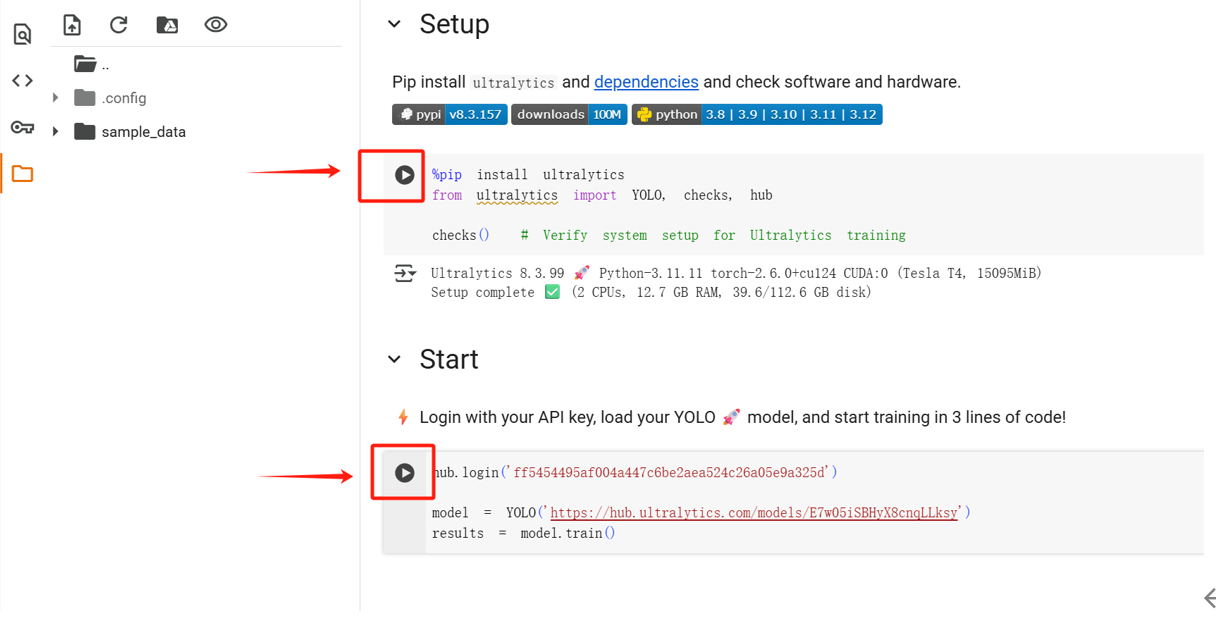Open the secrets key icon in sidebar

coord(22,127)
